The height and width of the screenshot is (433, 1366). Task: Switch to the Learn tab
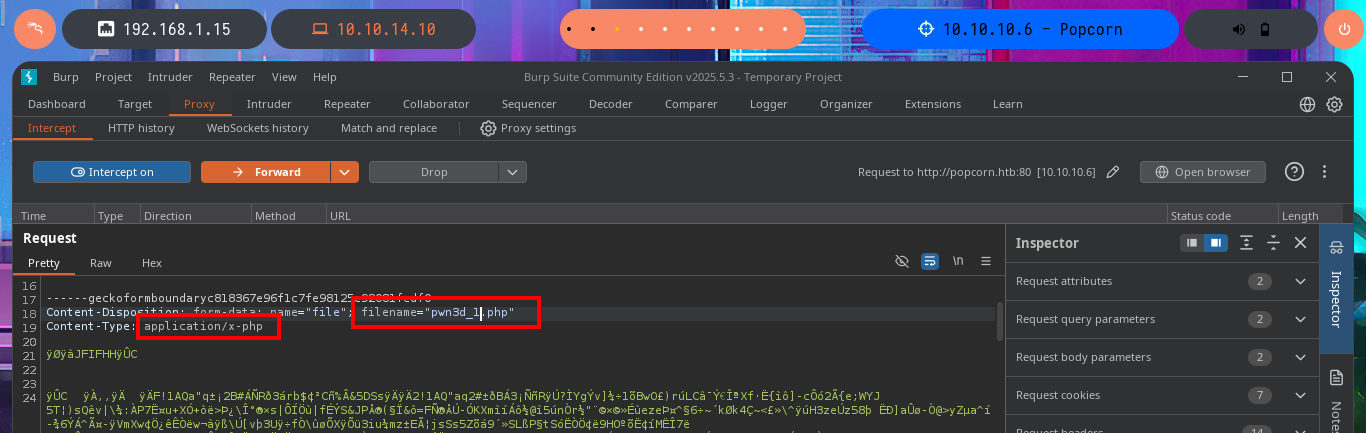point(1007,104)
